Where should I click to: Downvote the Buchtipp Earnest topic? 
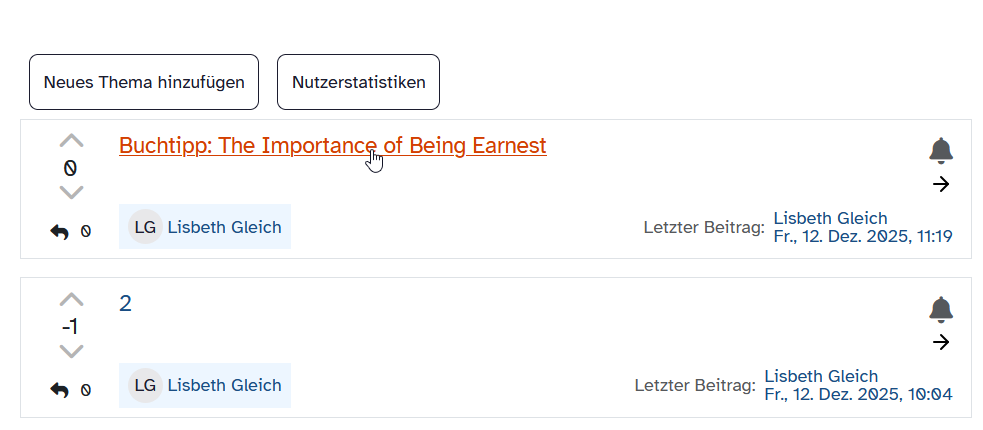click(x=71, y=192)
